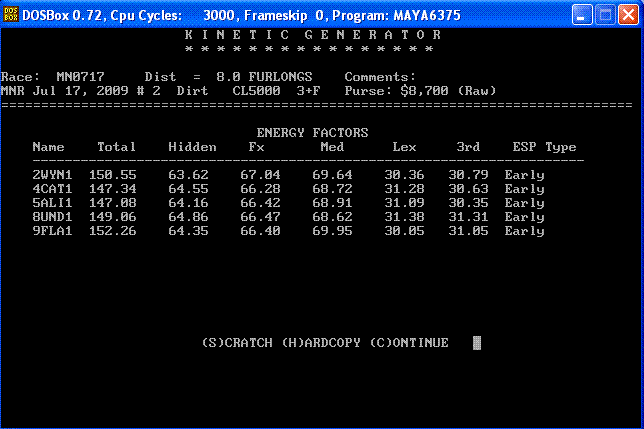The height and width of the screenshot is (429, 644).
Task: Click Fx value 66.40
Action: pos(260,231)
